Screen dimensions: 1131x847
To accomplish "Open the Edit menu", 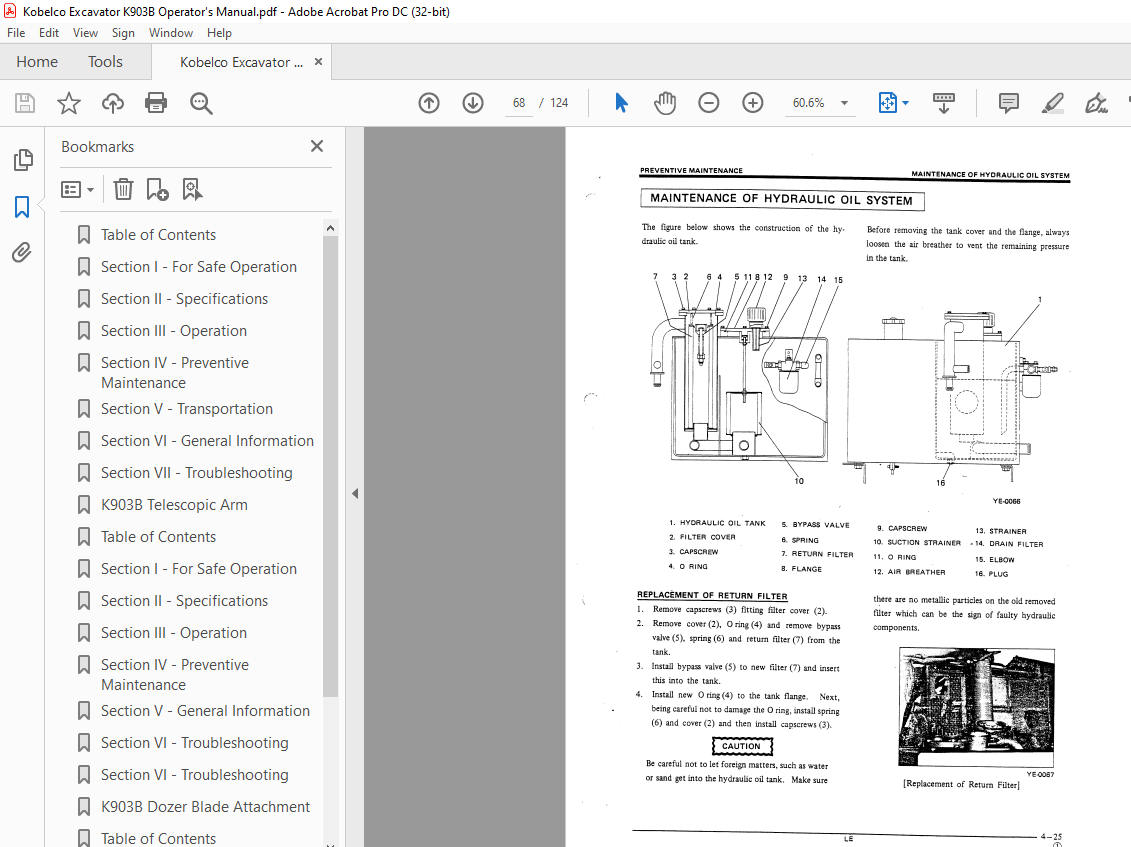I will tap(49, 32).
